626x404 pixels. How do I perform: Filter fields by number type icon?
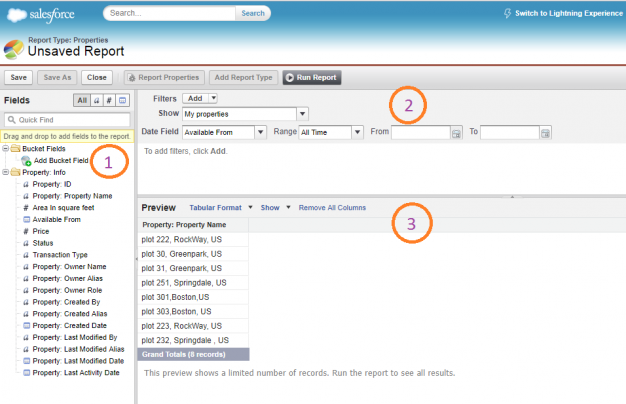(109, 101)
